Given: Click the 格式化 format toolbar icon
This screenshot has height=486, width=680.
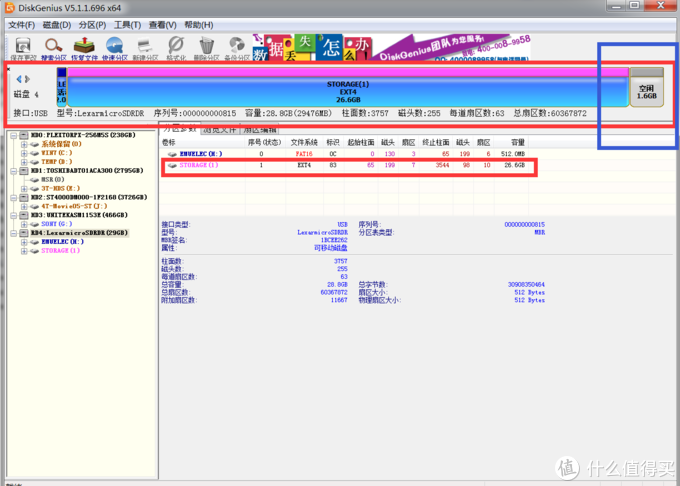Looking at the screenshot, I should tap(176, 49).
